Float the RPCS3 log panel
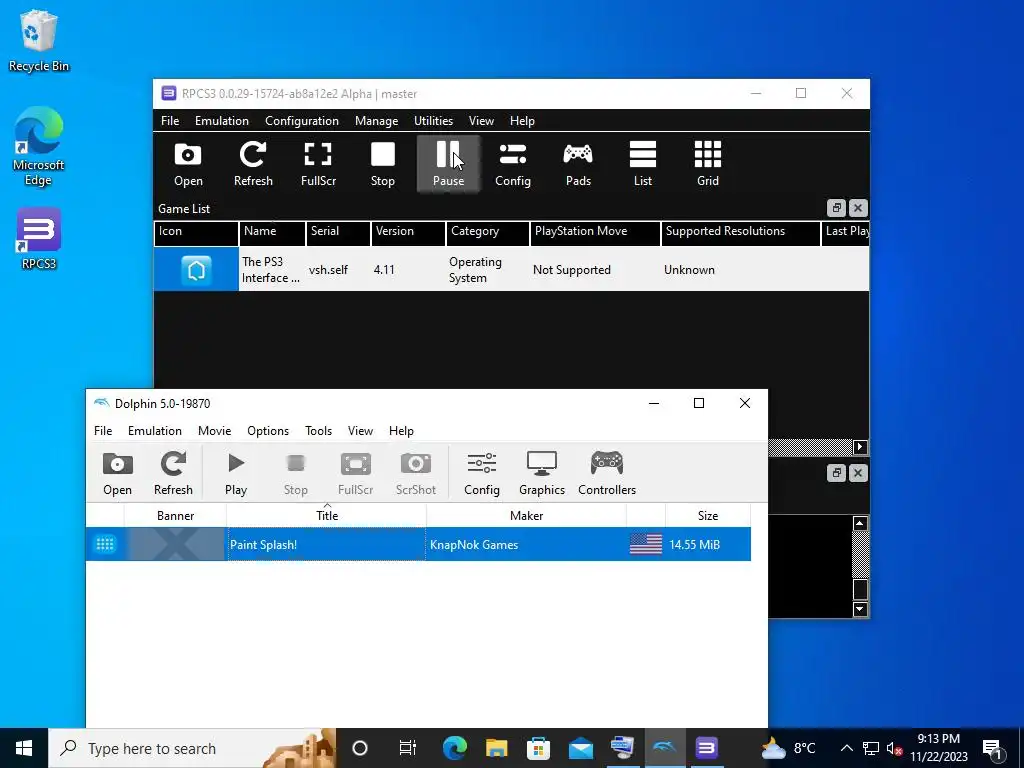 click(x=837, y=473)
